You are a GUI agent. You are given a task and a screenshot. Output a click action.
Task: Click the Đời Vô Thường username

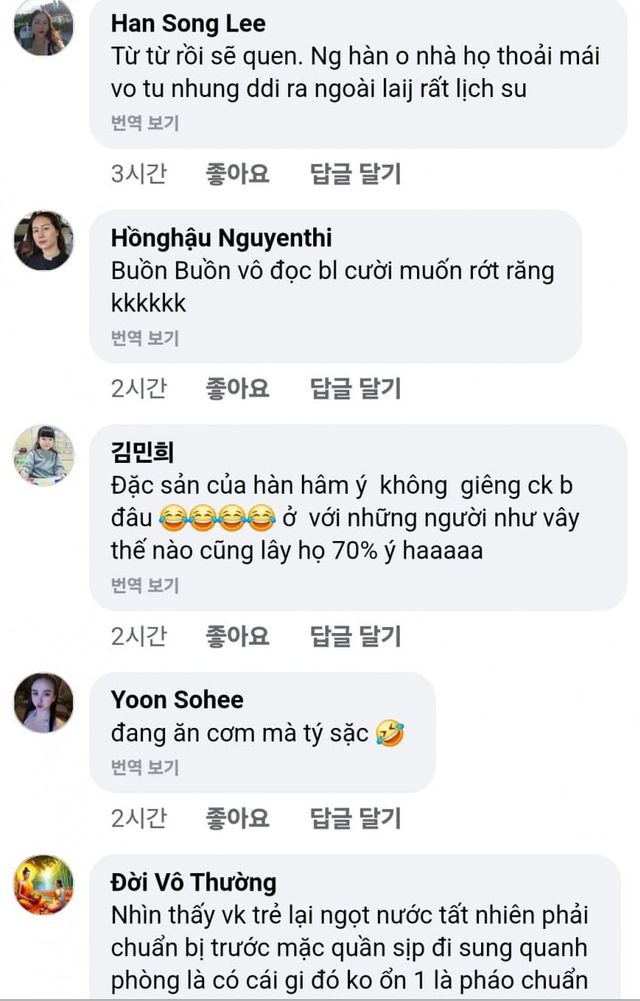pyautogui.click(x=193, y=883)
